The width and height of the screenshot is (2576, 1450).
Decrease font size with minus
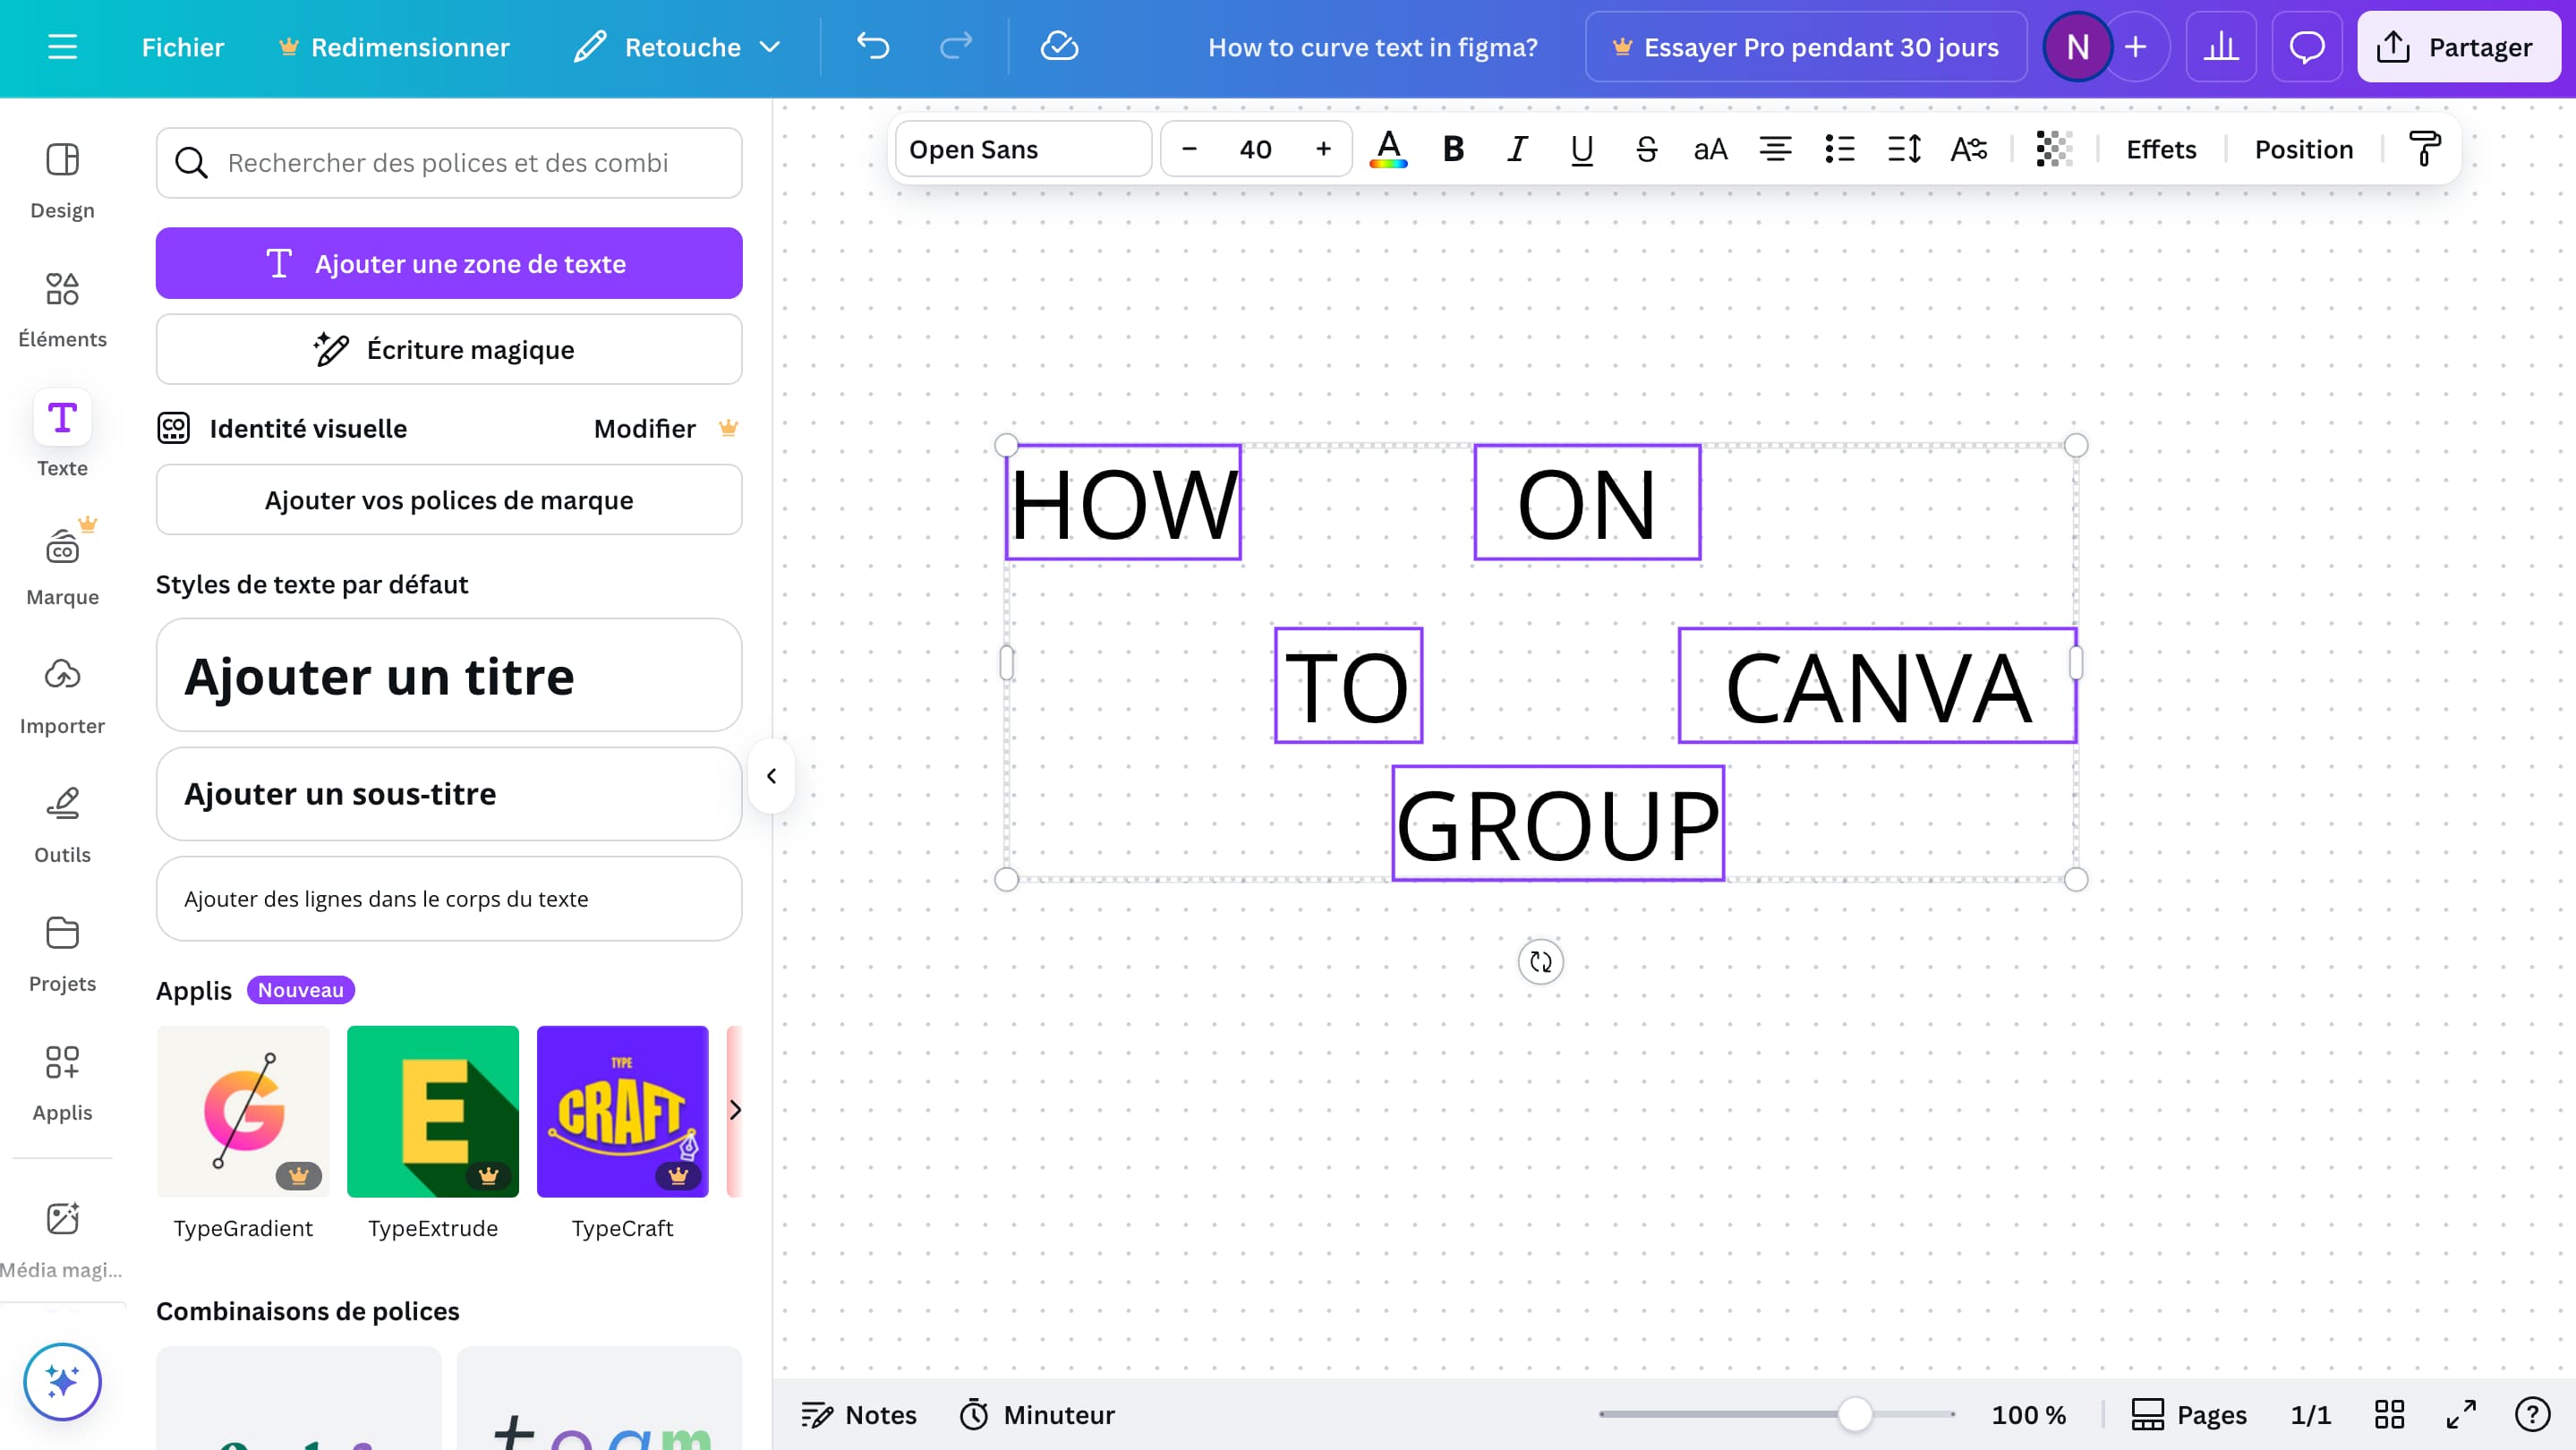(1189, 149)
